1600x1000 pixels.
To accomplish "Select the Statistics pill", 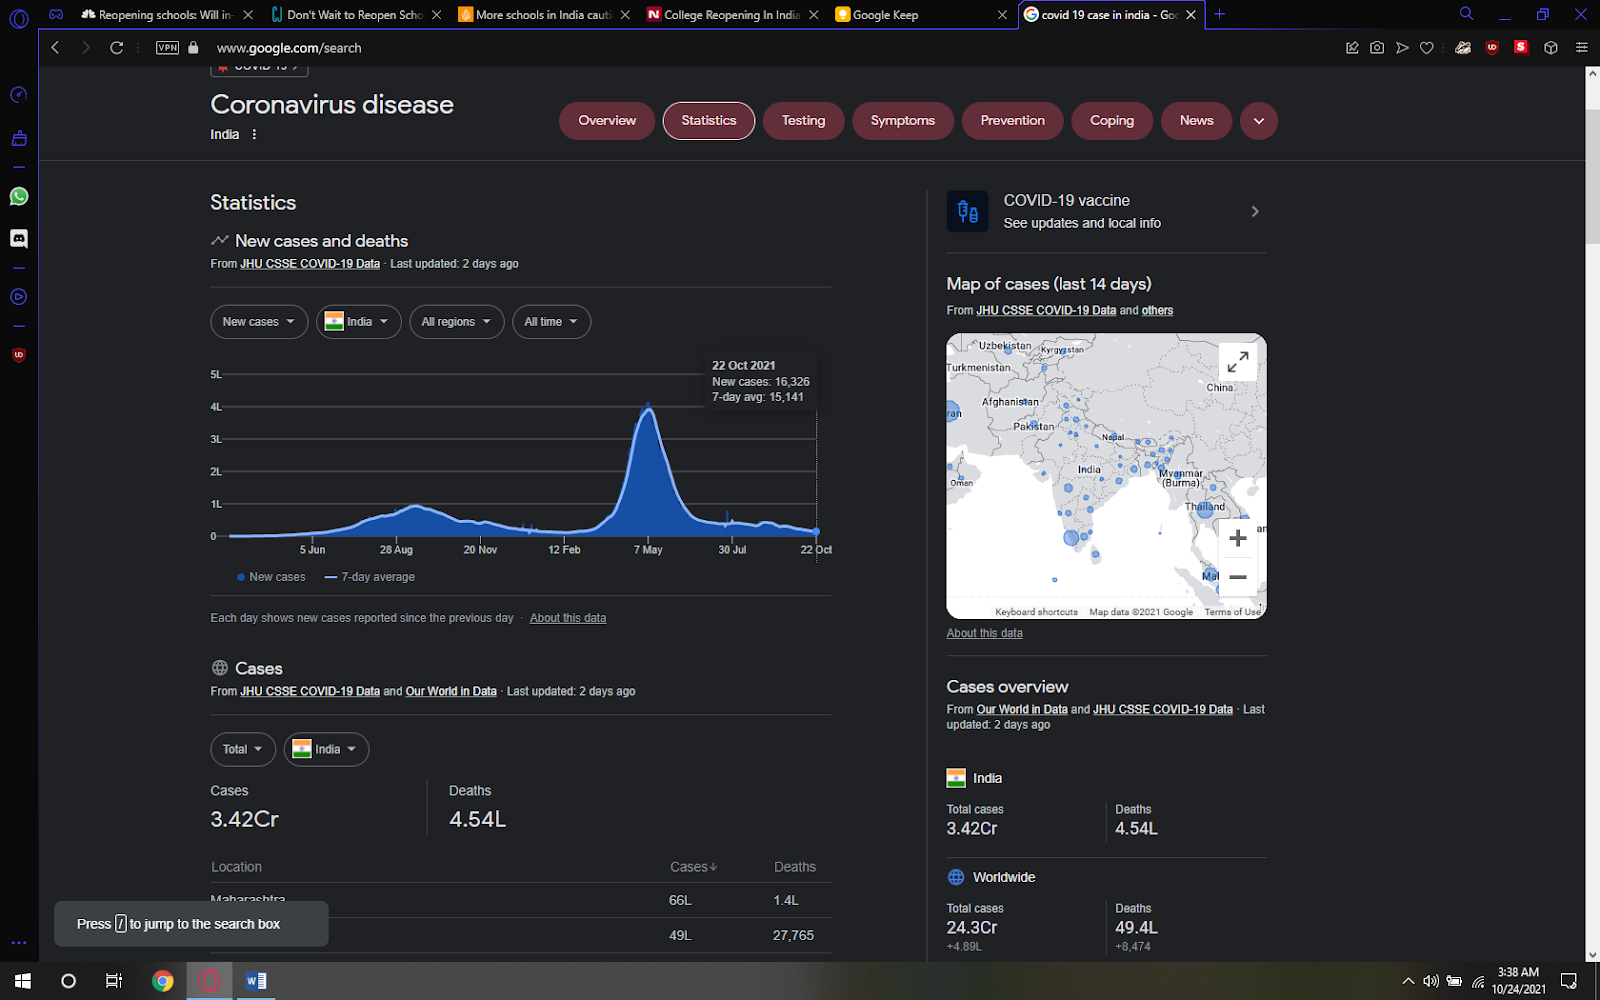I will pos(709,121).
